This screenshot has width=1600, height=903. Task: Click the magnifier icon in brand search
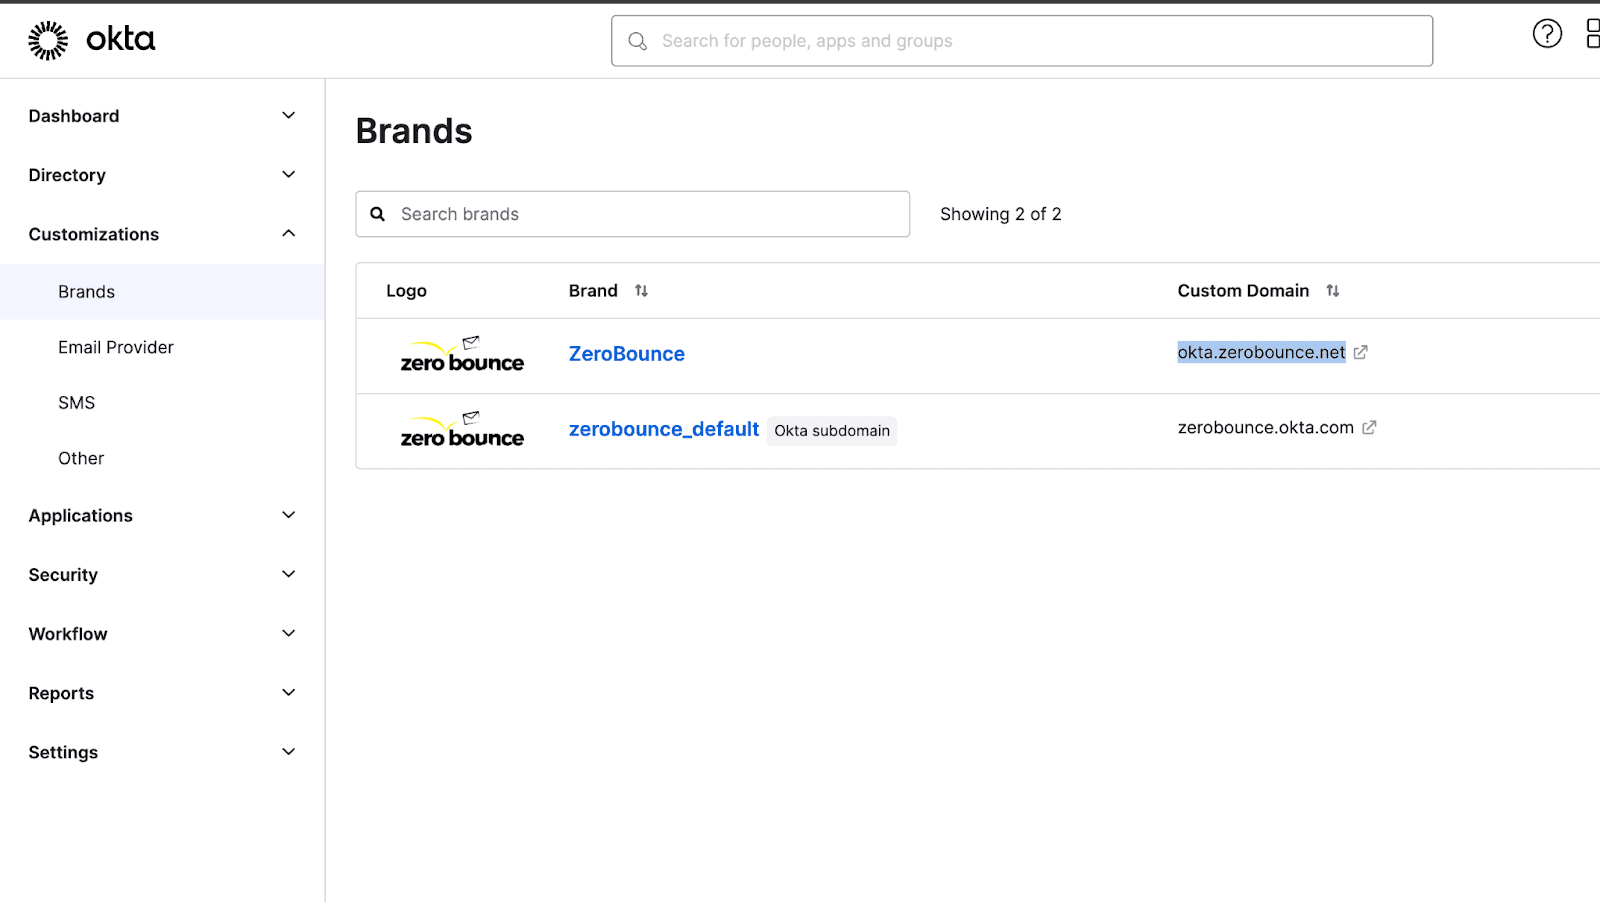pyautogui.click(x=377, y=213)
